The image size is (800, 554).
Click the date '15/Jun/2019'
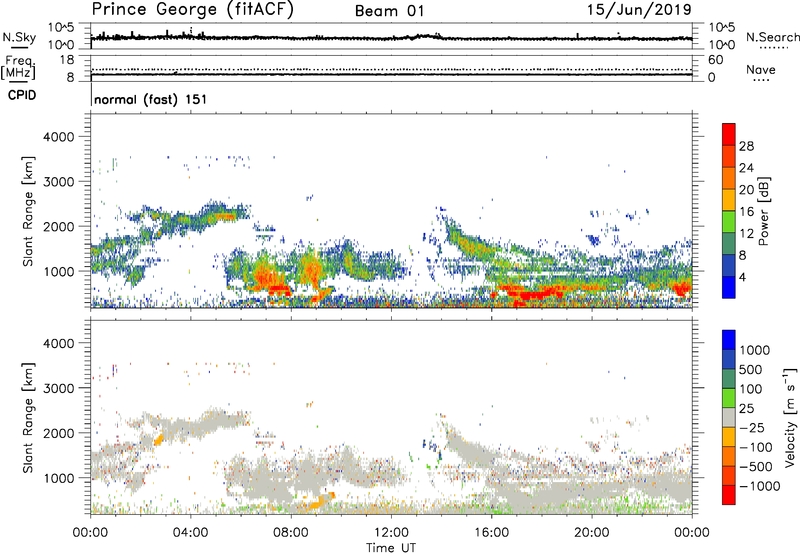coord(639,10)
